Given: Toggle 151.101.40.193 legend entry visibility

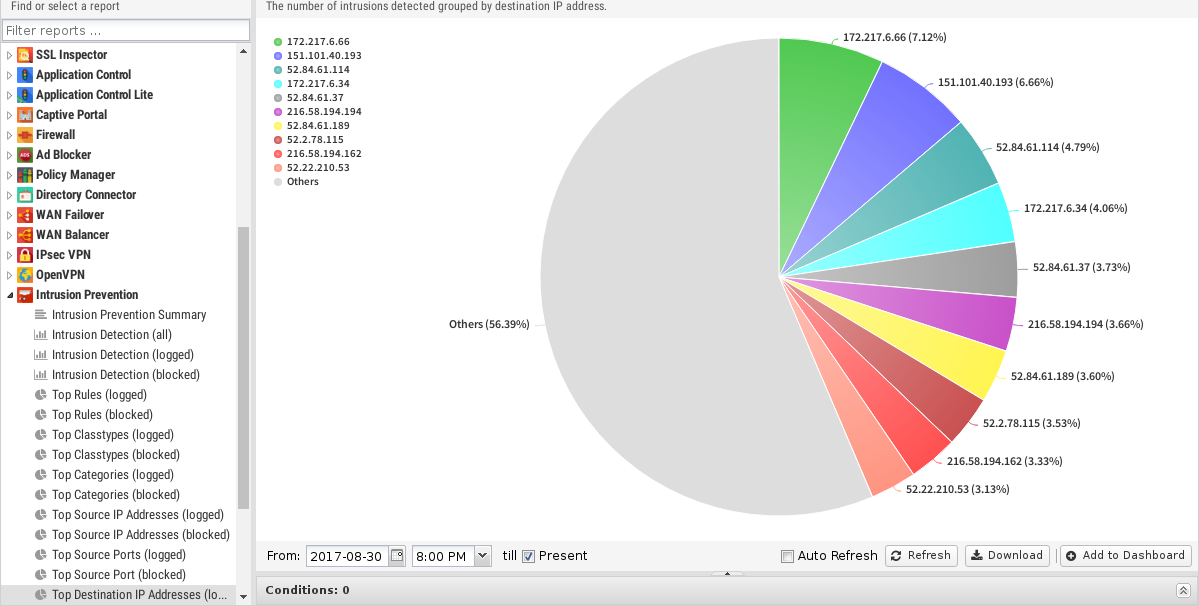Looking at the screenshot, I should coord(317,56).
